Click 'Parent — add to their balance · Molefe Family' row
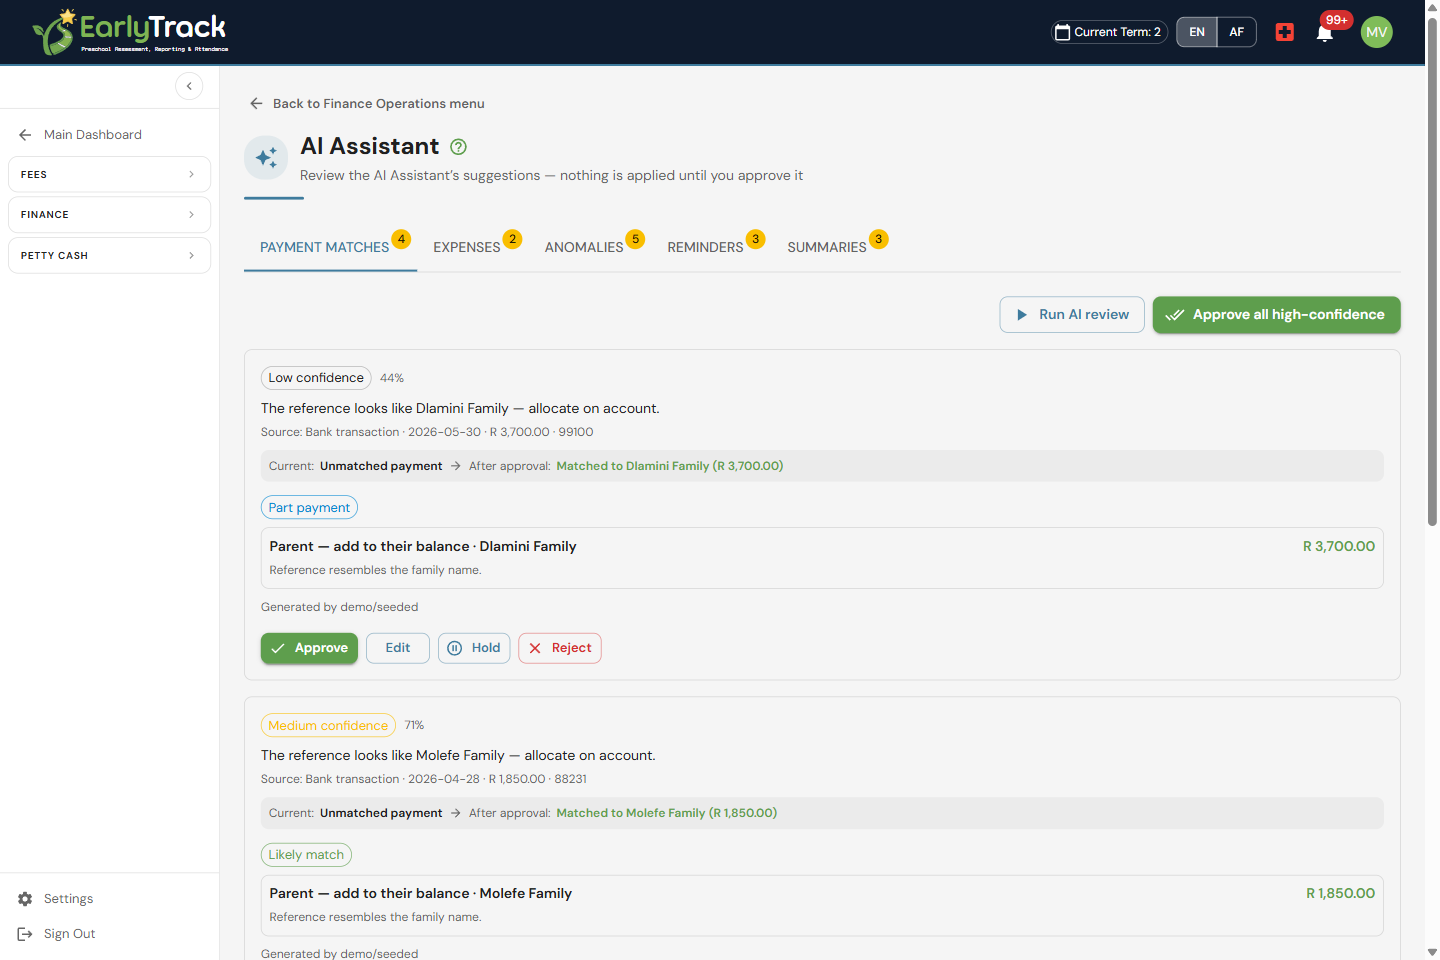 coord(822,905)
